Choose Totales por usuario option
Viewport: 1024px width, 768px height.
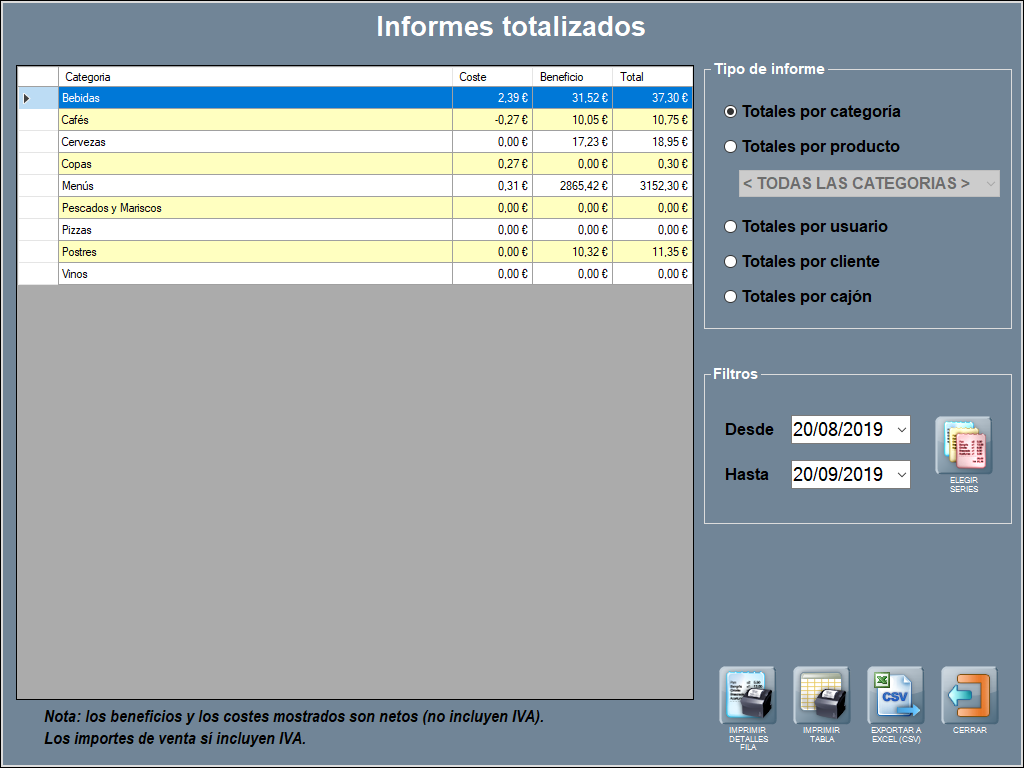pos(731,227)
